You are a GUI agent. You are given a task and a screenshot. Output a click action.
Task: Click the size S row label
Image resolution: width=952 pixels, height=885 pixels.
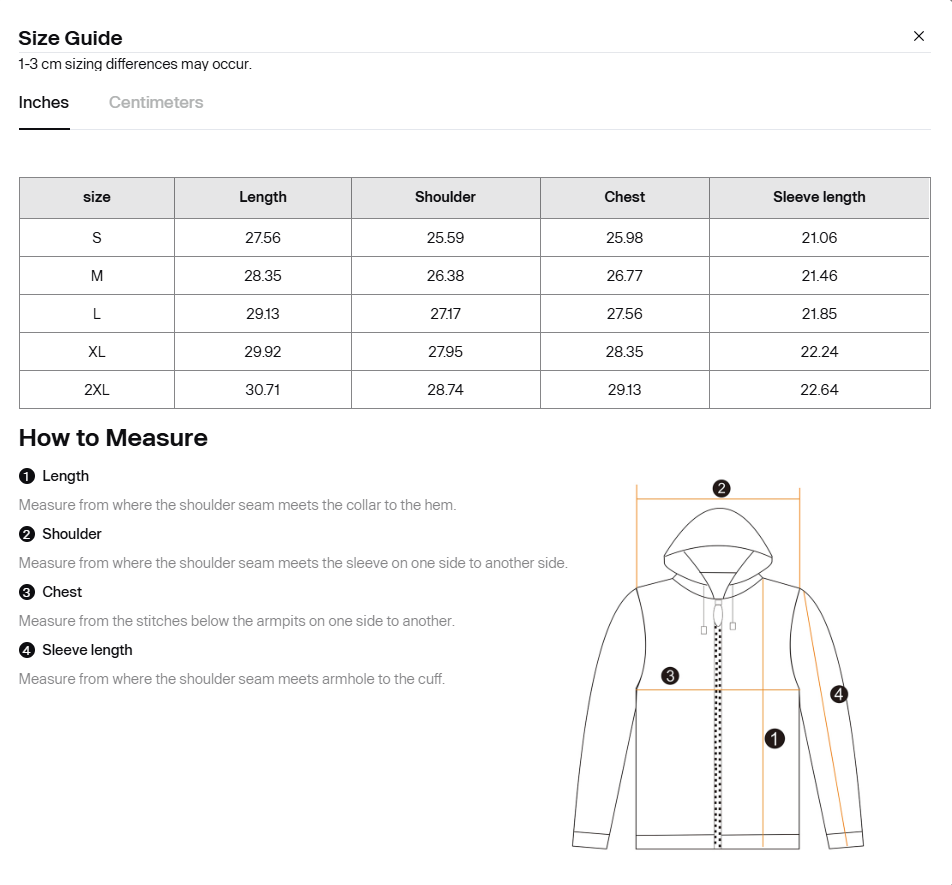click(97, 238)
